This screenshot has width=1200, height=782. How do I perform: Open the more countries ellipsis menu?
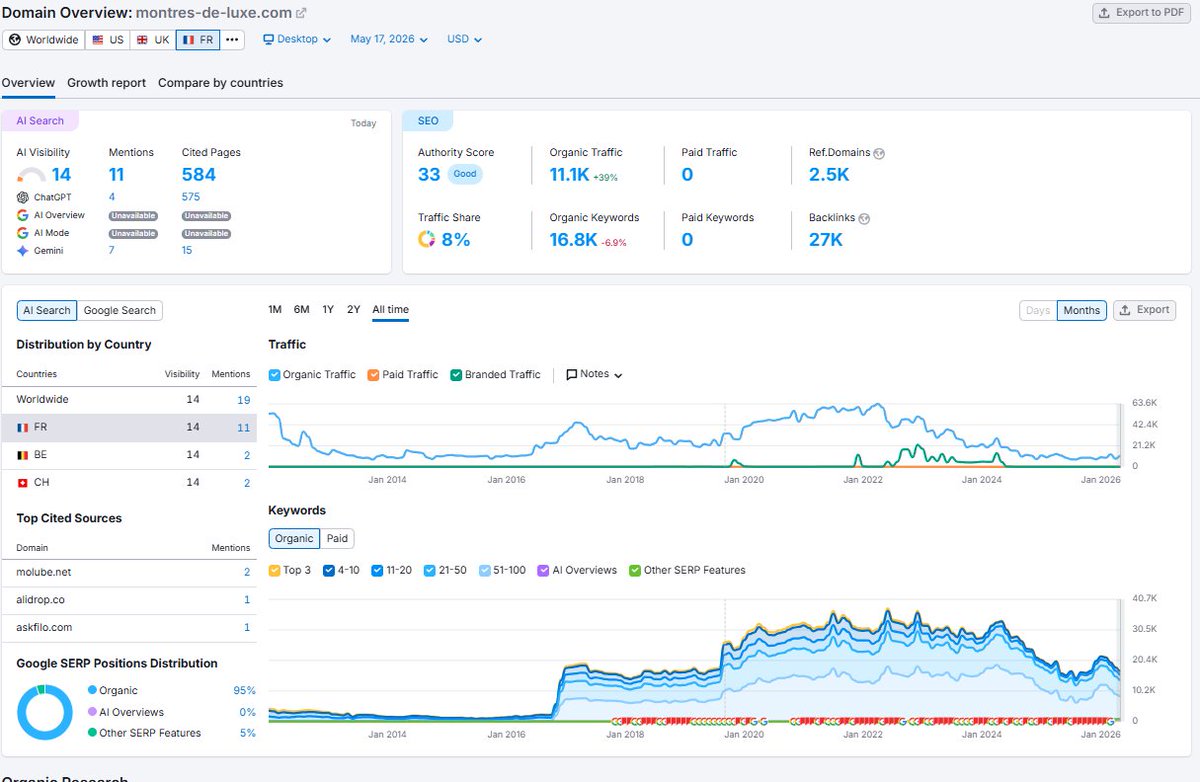pyautogui.click(x=232, y=40)
